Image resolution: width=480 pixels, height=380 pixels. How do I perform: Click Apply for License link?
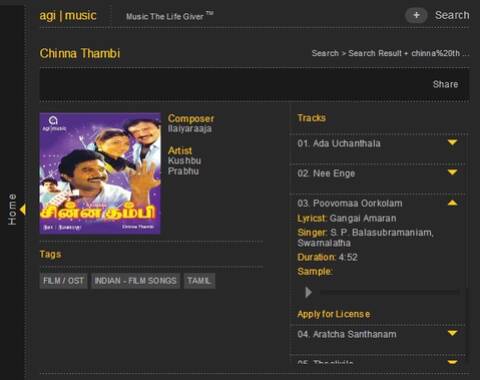pos(334,314)
